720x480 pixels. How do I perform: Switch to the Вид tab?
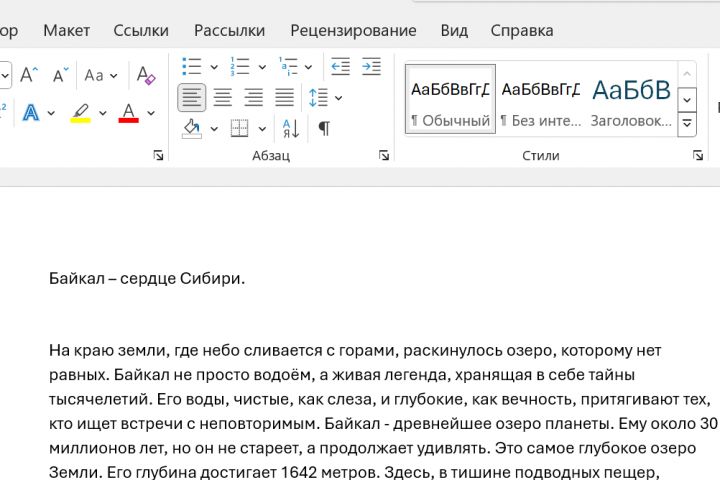454,31
